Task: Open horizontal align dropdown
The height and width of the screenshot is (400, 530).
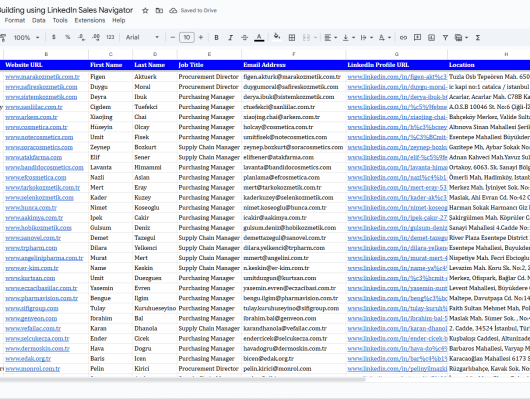Action: (331, 38)
